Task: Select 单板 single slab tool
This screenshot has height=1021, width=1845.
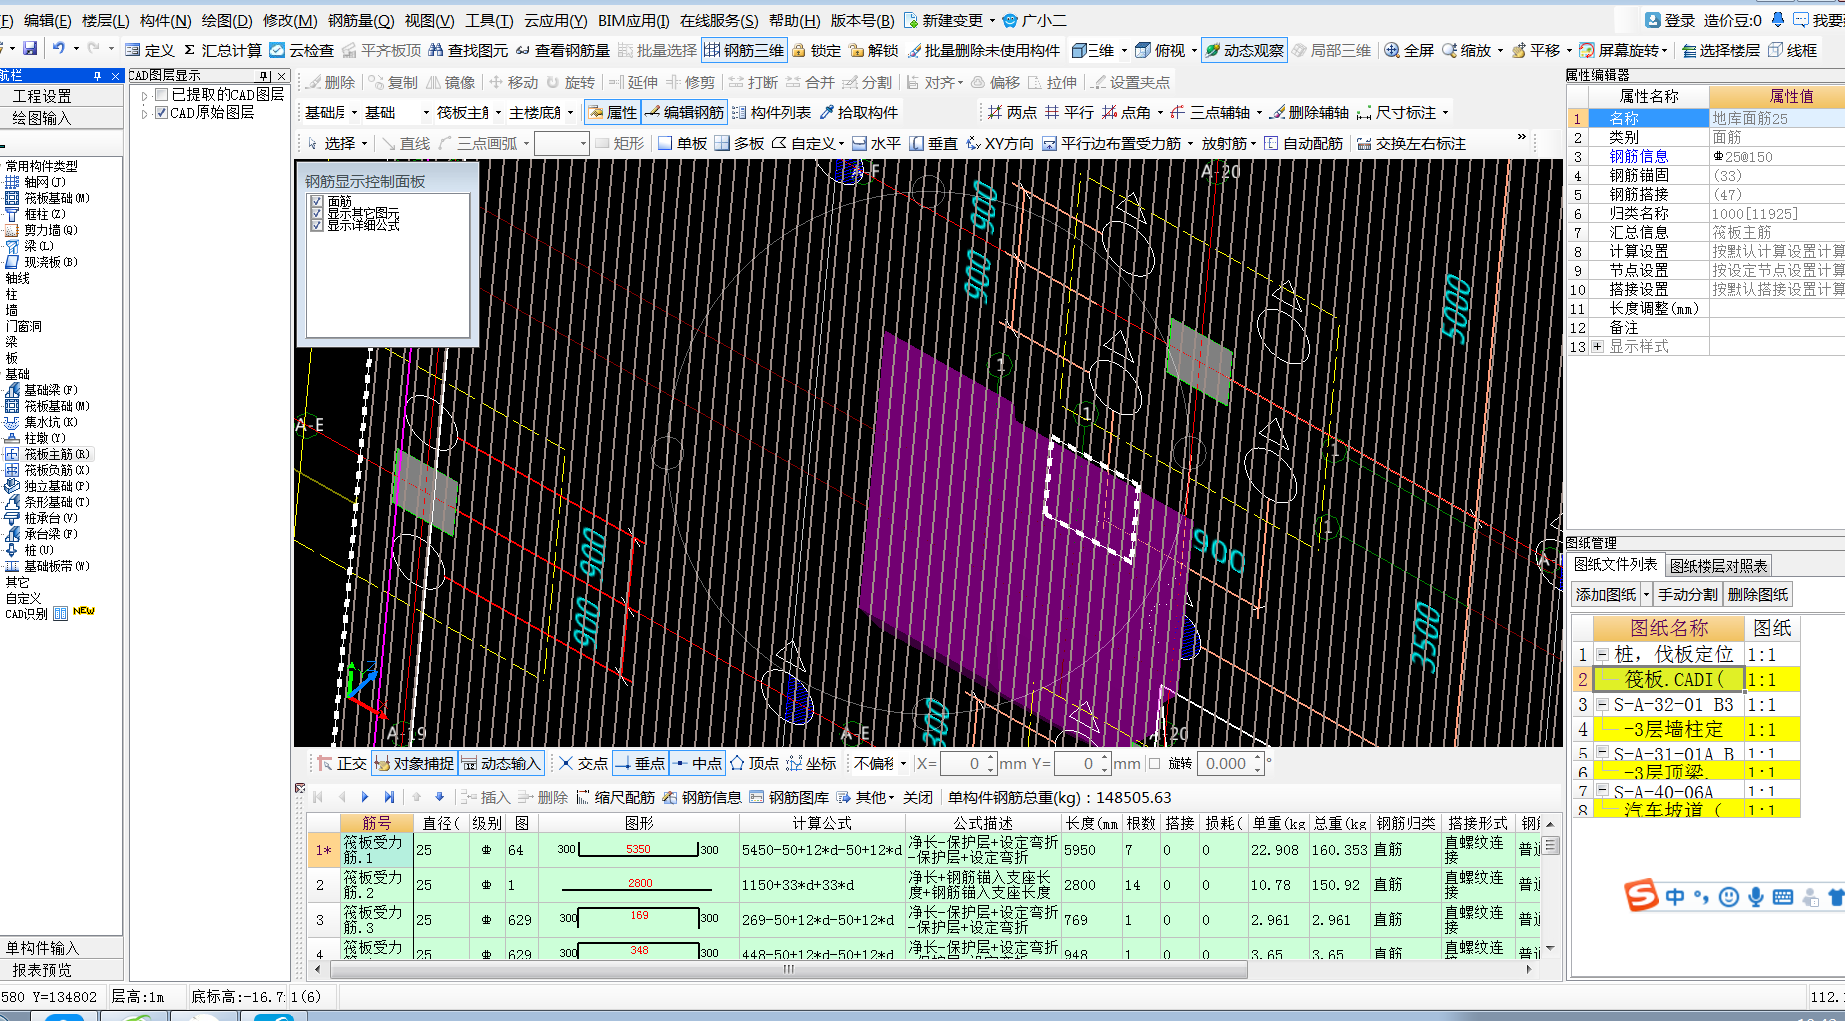Action: pyautogui.click(x=682, y=143)
